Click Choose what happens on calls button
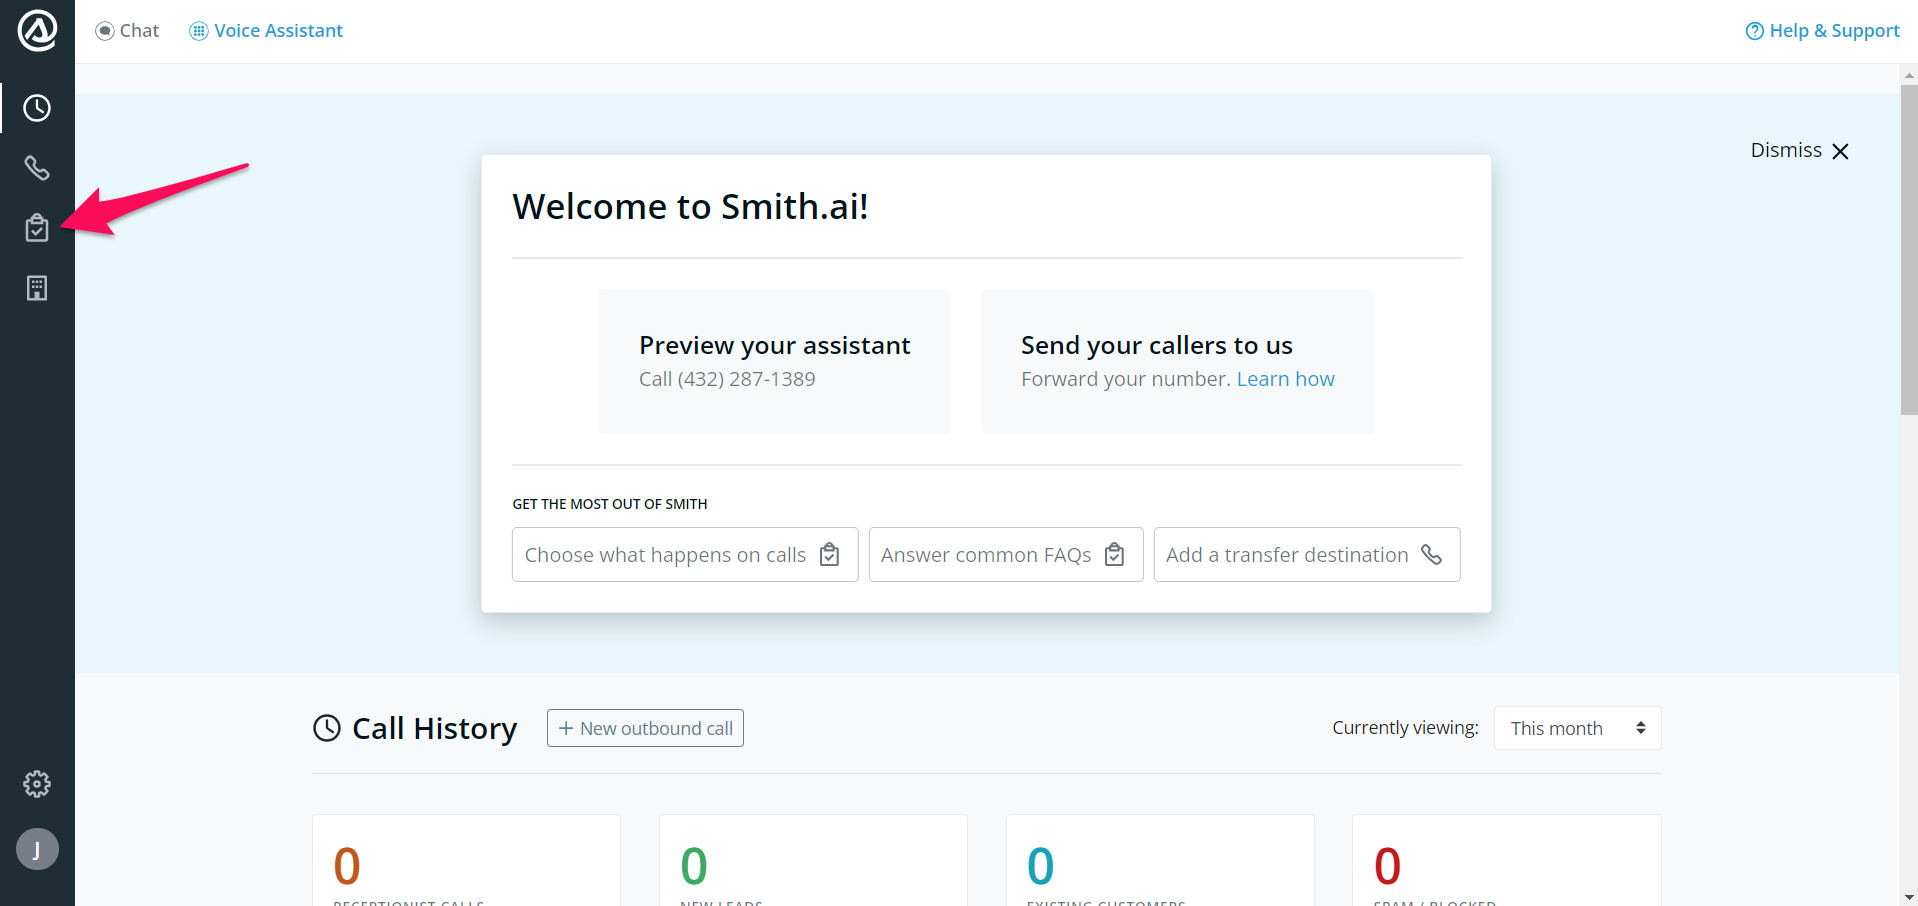1918x906 pixels. pos(685,554)
